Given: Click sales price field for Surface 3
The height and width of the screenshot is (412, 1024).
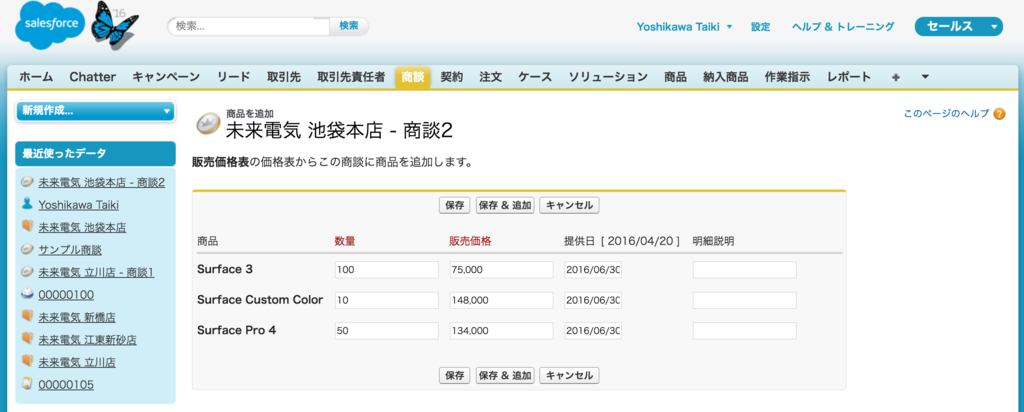Looking at the screenshot, I should coord(502,270).
